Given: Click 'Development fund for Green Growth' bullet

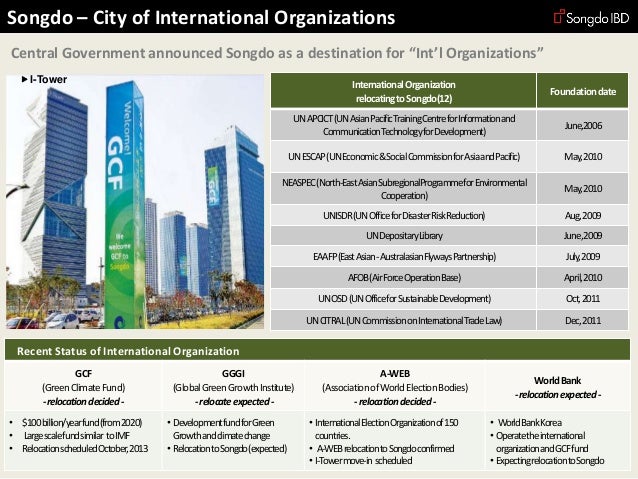Looking at the screenshot, I should pyautogui.click(x=223, y=429).
